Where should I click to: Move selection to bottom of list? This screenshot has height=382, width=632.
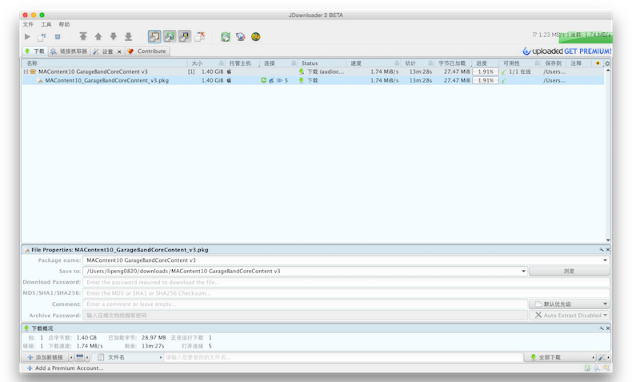tap(129, 37)
